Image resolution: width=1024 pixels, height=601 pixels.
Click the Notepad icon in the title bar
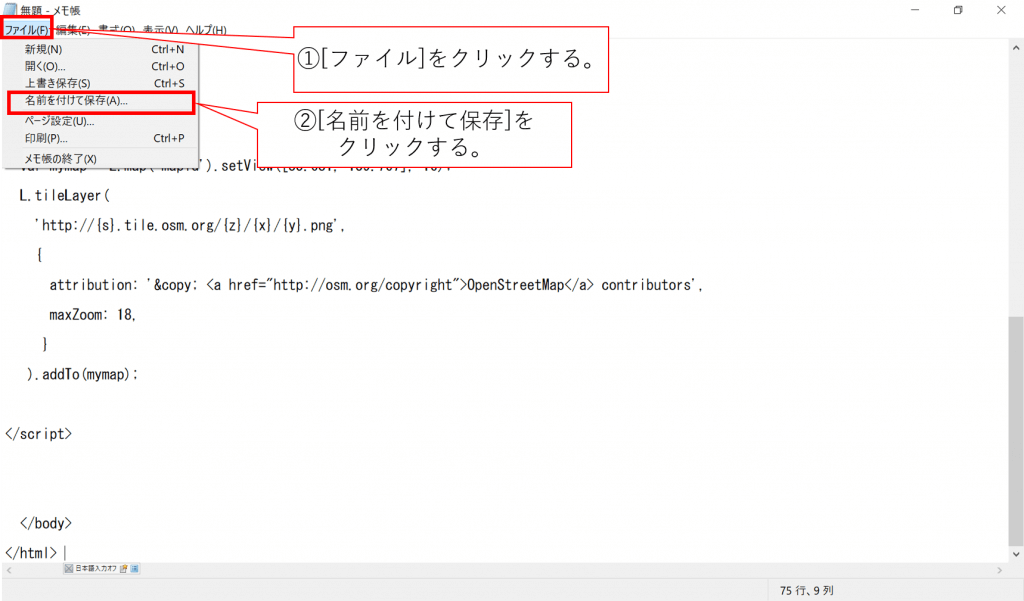click(x=10, y=10)
